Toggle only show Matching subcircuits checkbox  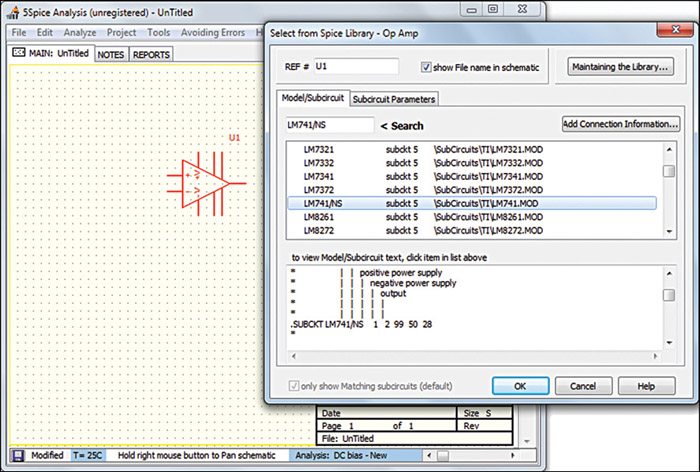[x=292, y=385]
